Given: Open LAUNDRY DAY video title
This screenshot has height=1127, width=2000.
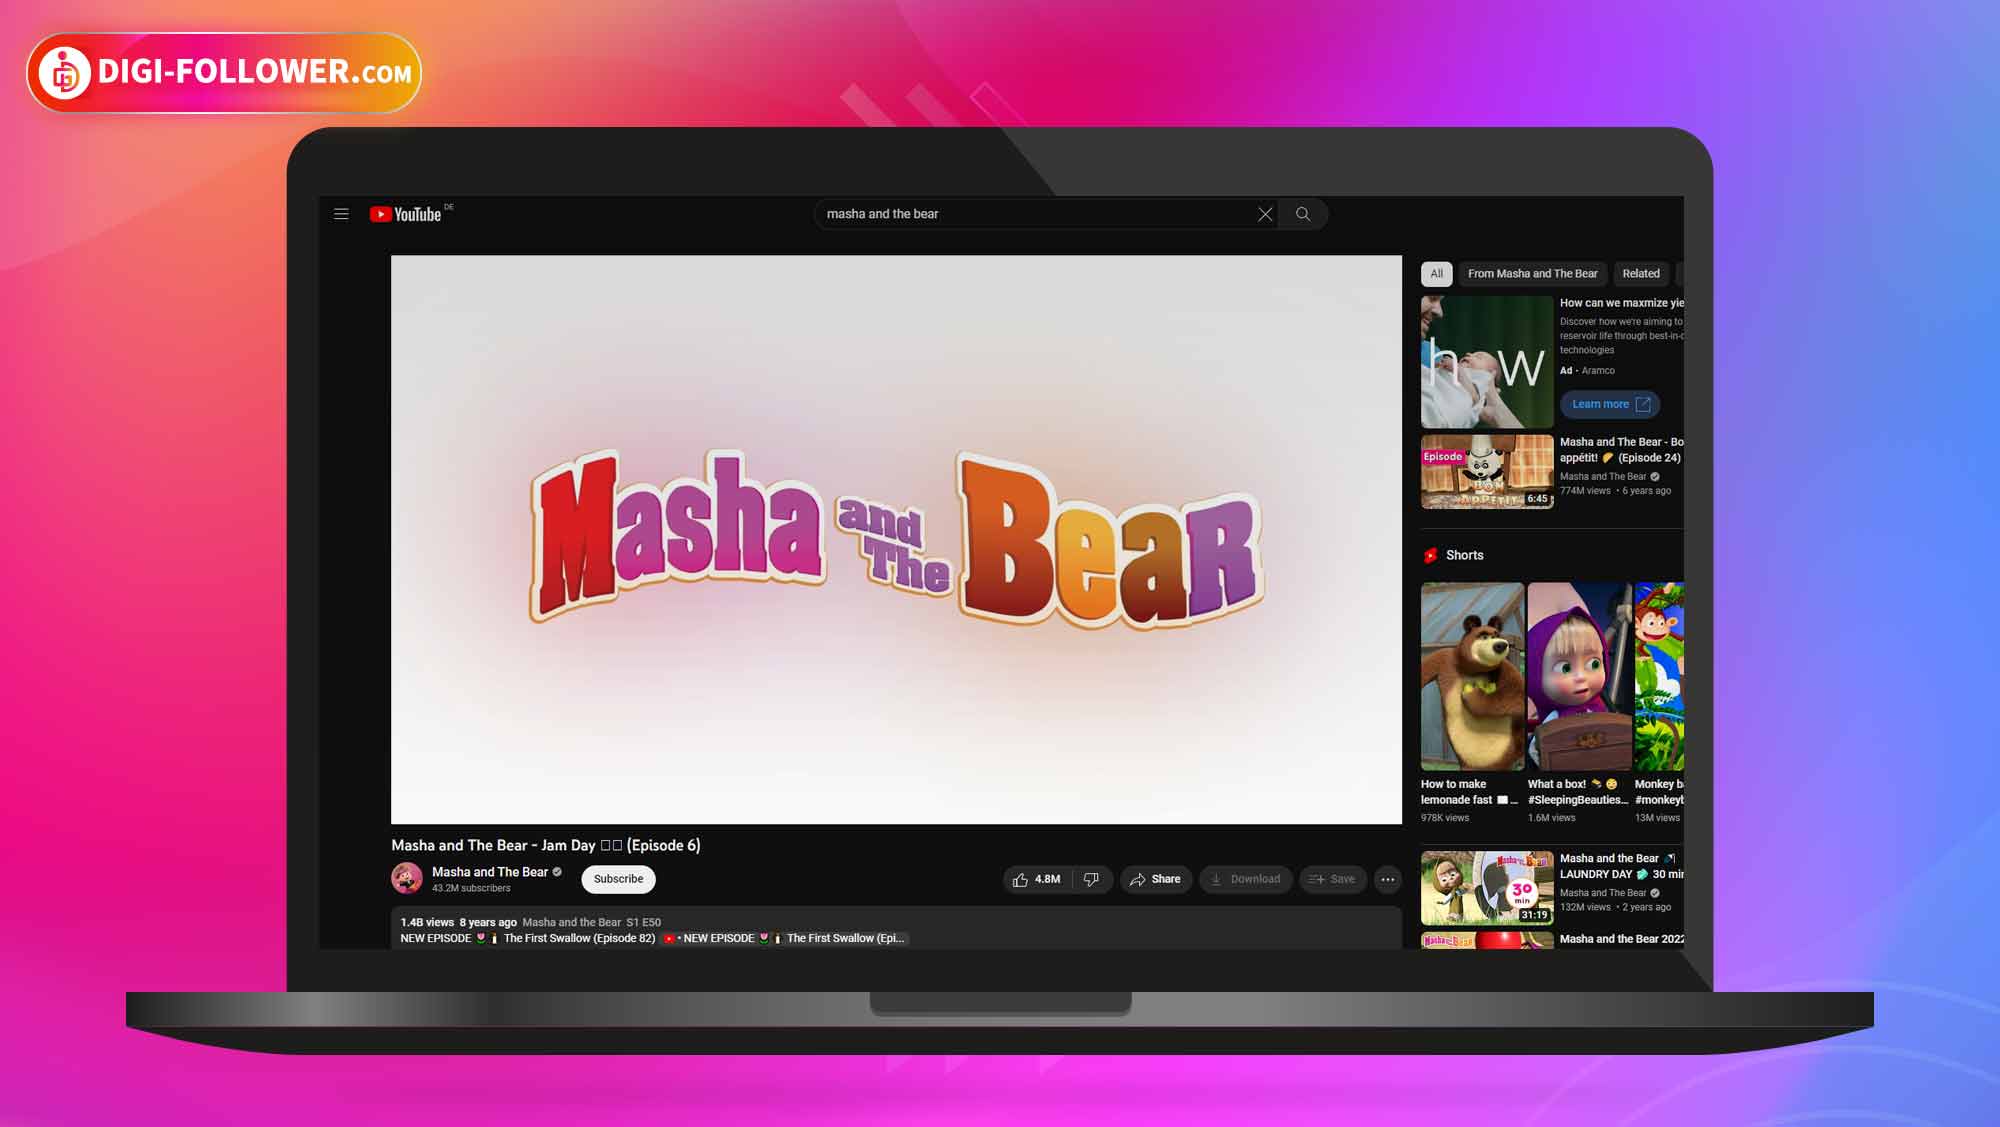Looking at the screenshot, I should pos(1621,866).
